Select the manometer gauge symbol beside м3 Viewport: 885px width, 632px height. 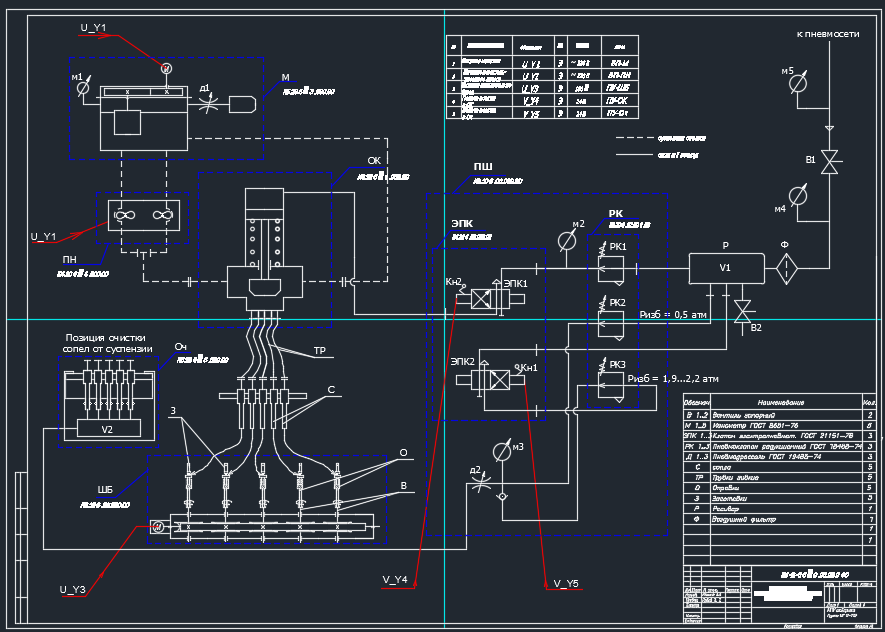coord(502,452)
